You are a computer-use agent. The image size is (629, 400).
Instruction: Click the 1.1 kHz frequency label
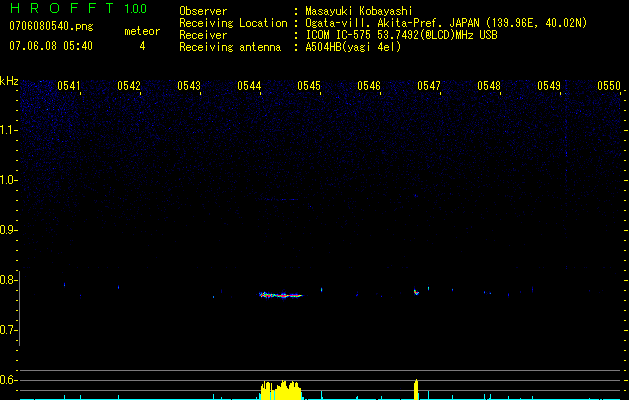coord(8,130)
